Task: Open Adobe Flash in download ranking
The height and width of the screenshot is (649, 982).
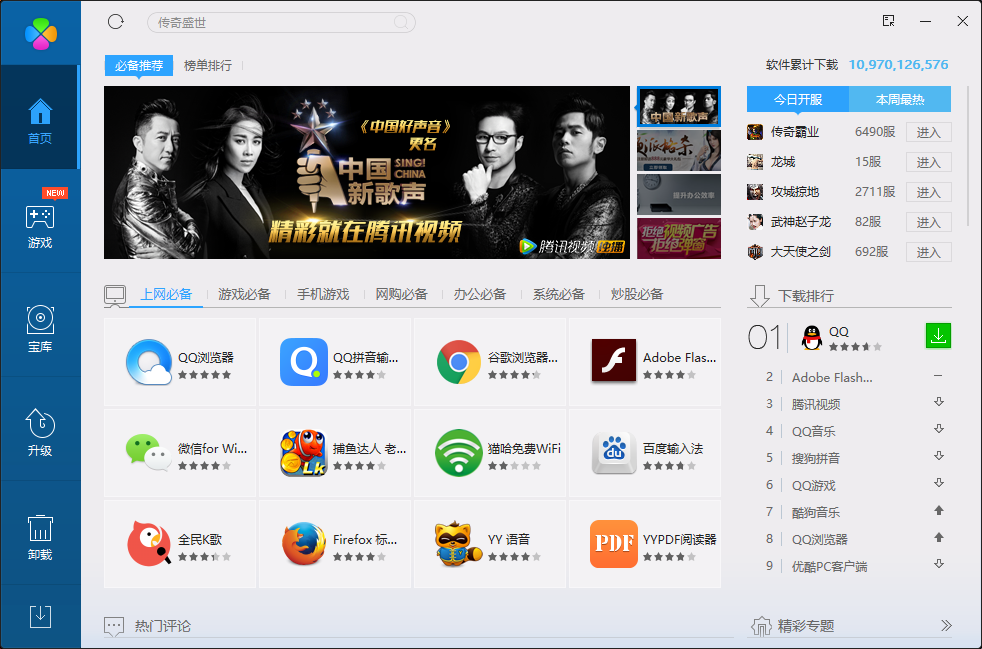Action: point(832,378)
